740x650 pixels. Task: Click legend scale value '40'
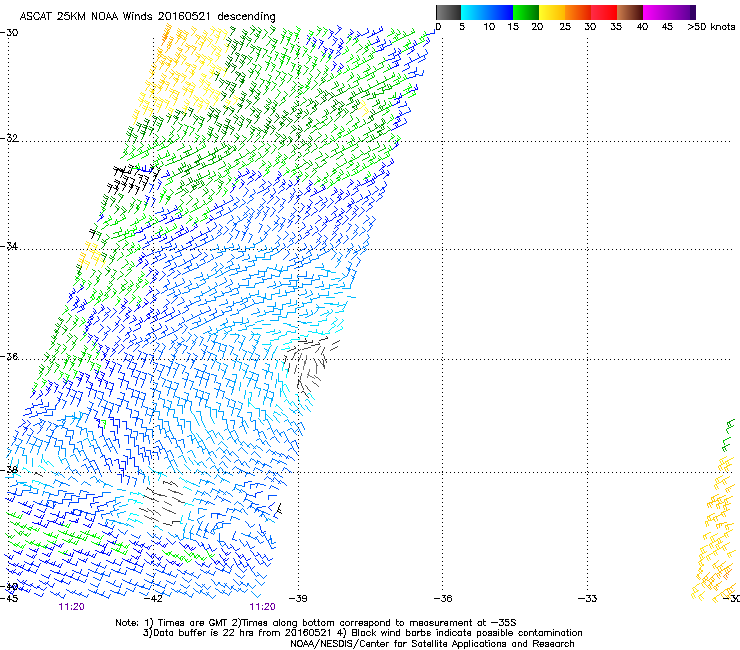point(642,27)
